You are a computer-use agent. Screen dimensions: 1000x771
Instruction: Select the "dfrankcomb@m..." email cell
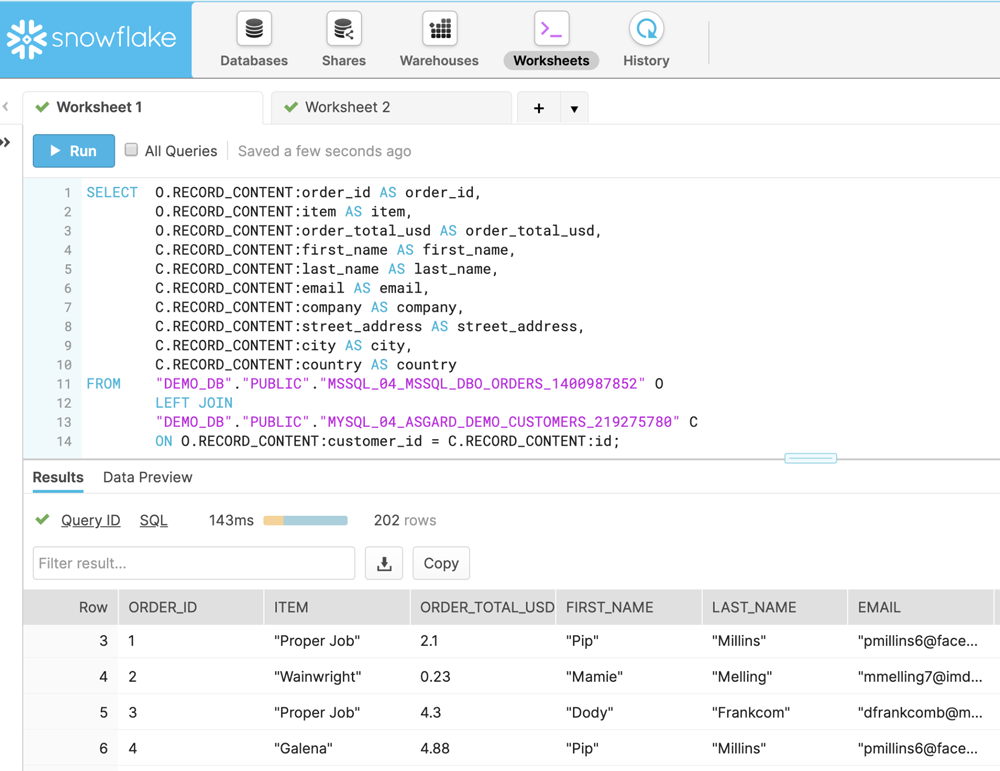(x=921, y=712)
